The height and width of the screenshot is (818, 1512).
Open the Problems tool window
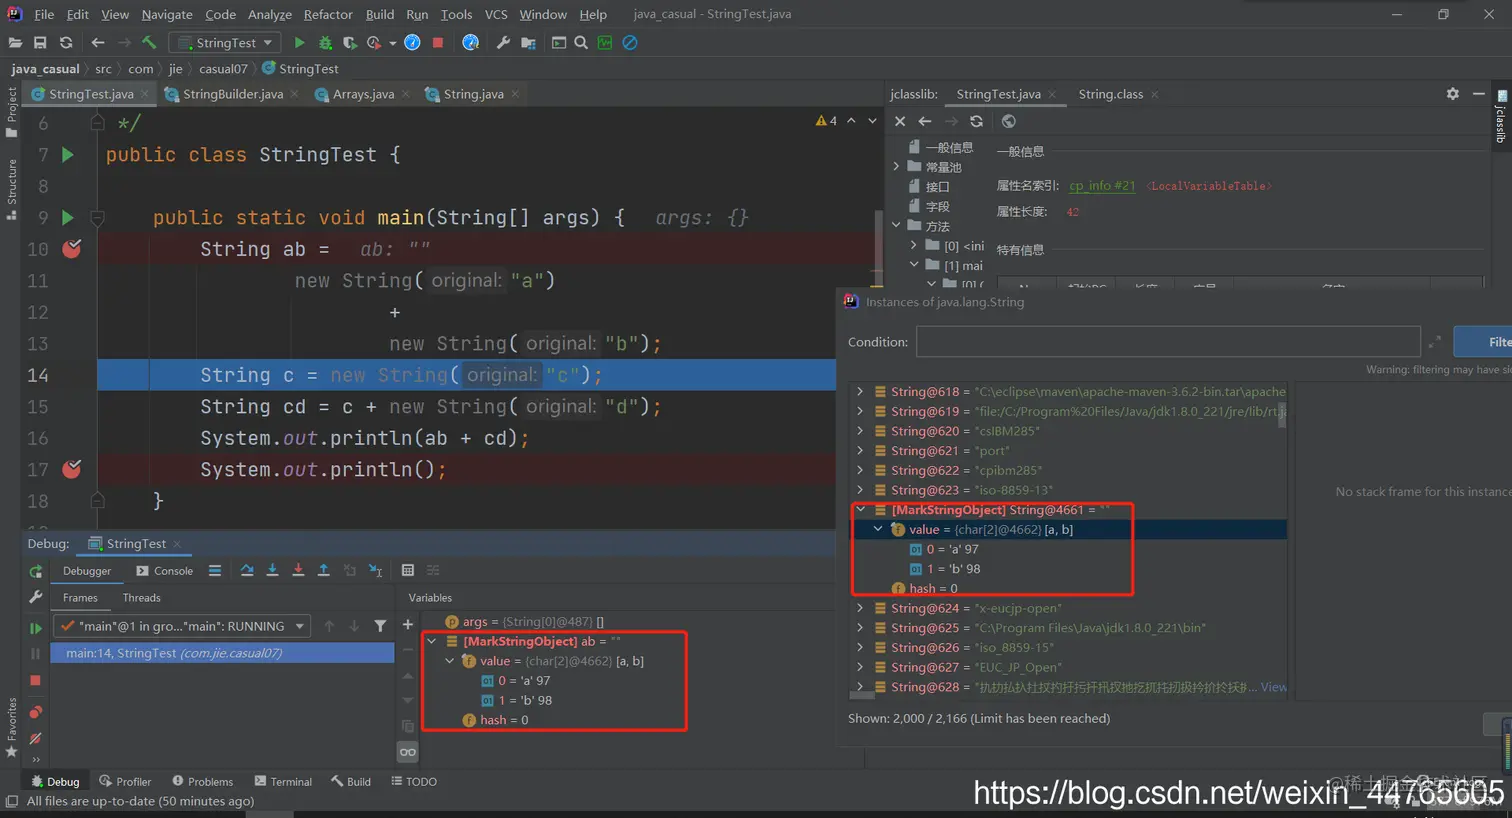[202, 782]
